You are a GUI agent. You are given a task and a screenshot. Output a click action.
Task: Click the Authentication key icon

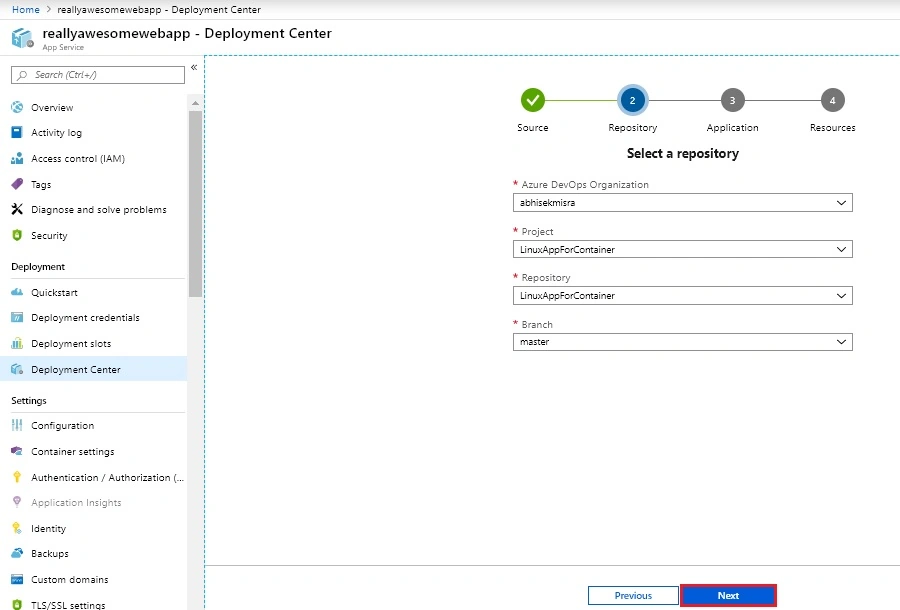17,477
